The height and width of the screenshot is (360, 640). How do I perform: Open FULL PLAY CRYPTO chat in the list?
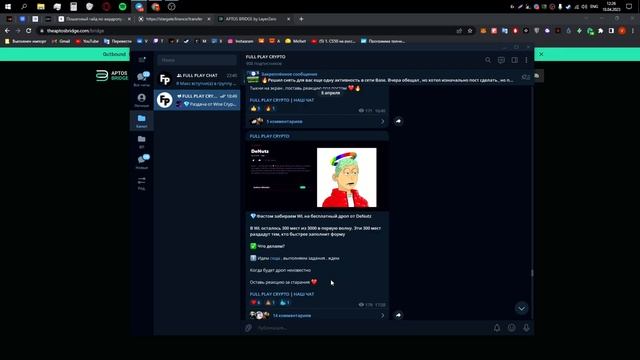point(197,100)
